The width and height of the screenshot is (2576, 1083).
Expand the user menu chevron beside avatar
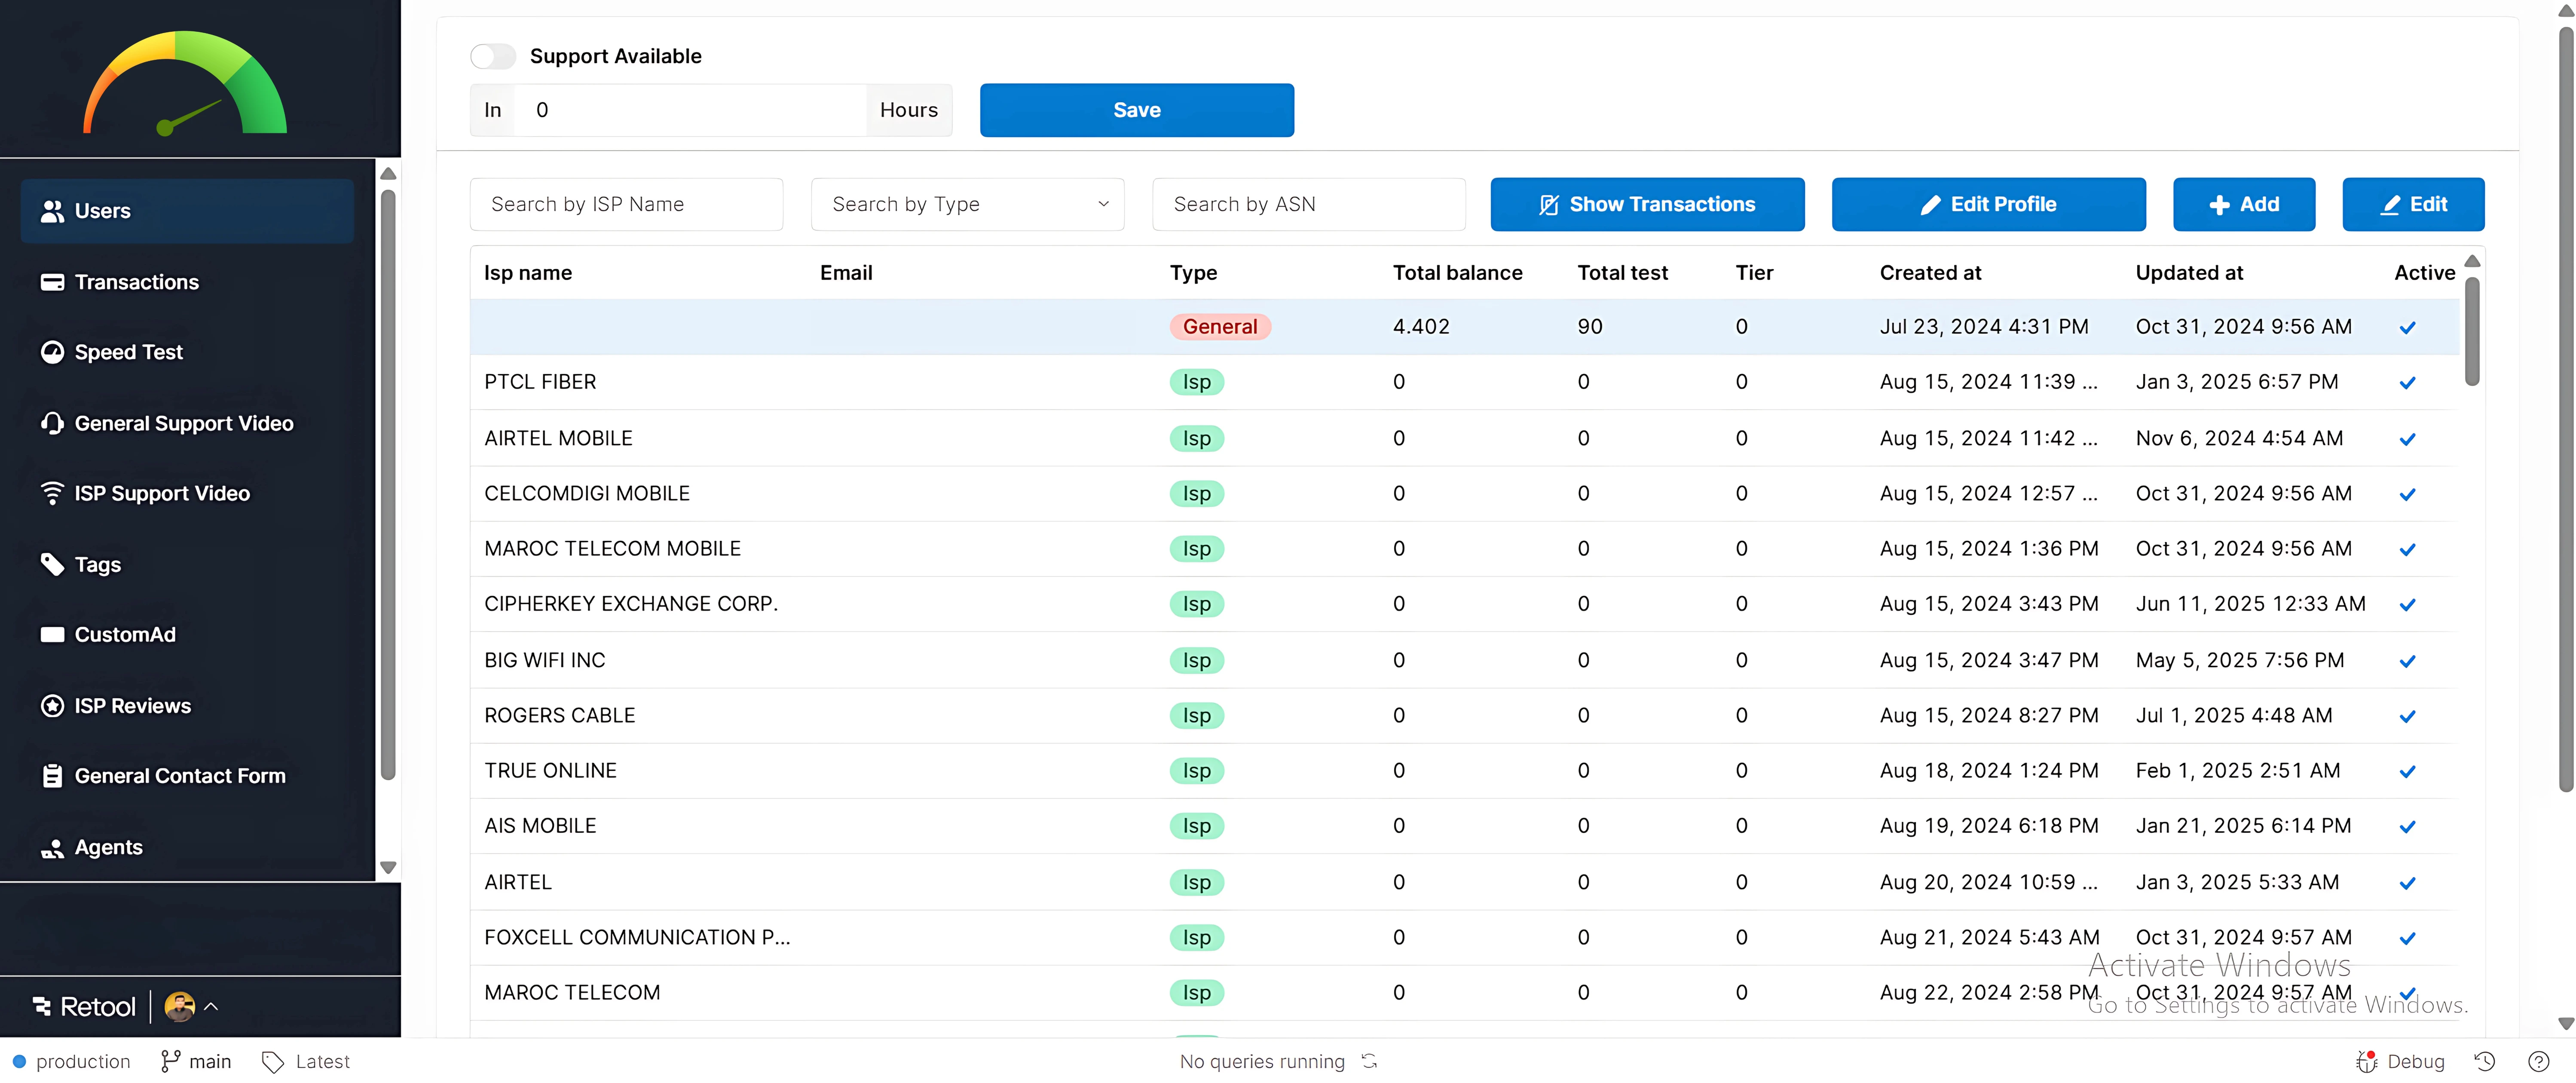coord(211,1006)
